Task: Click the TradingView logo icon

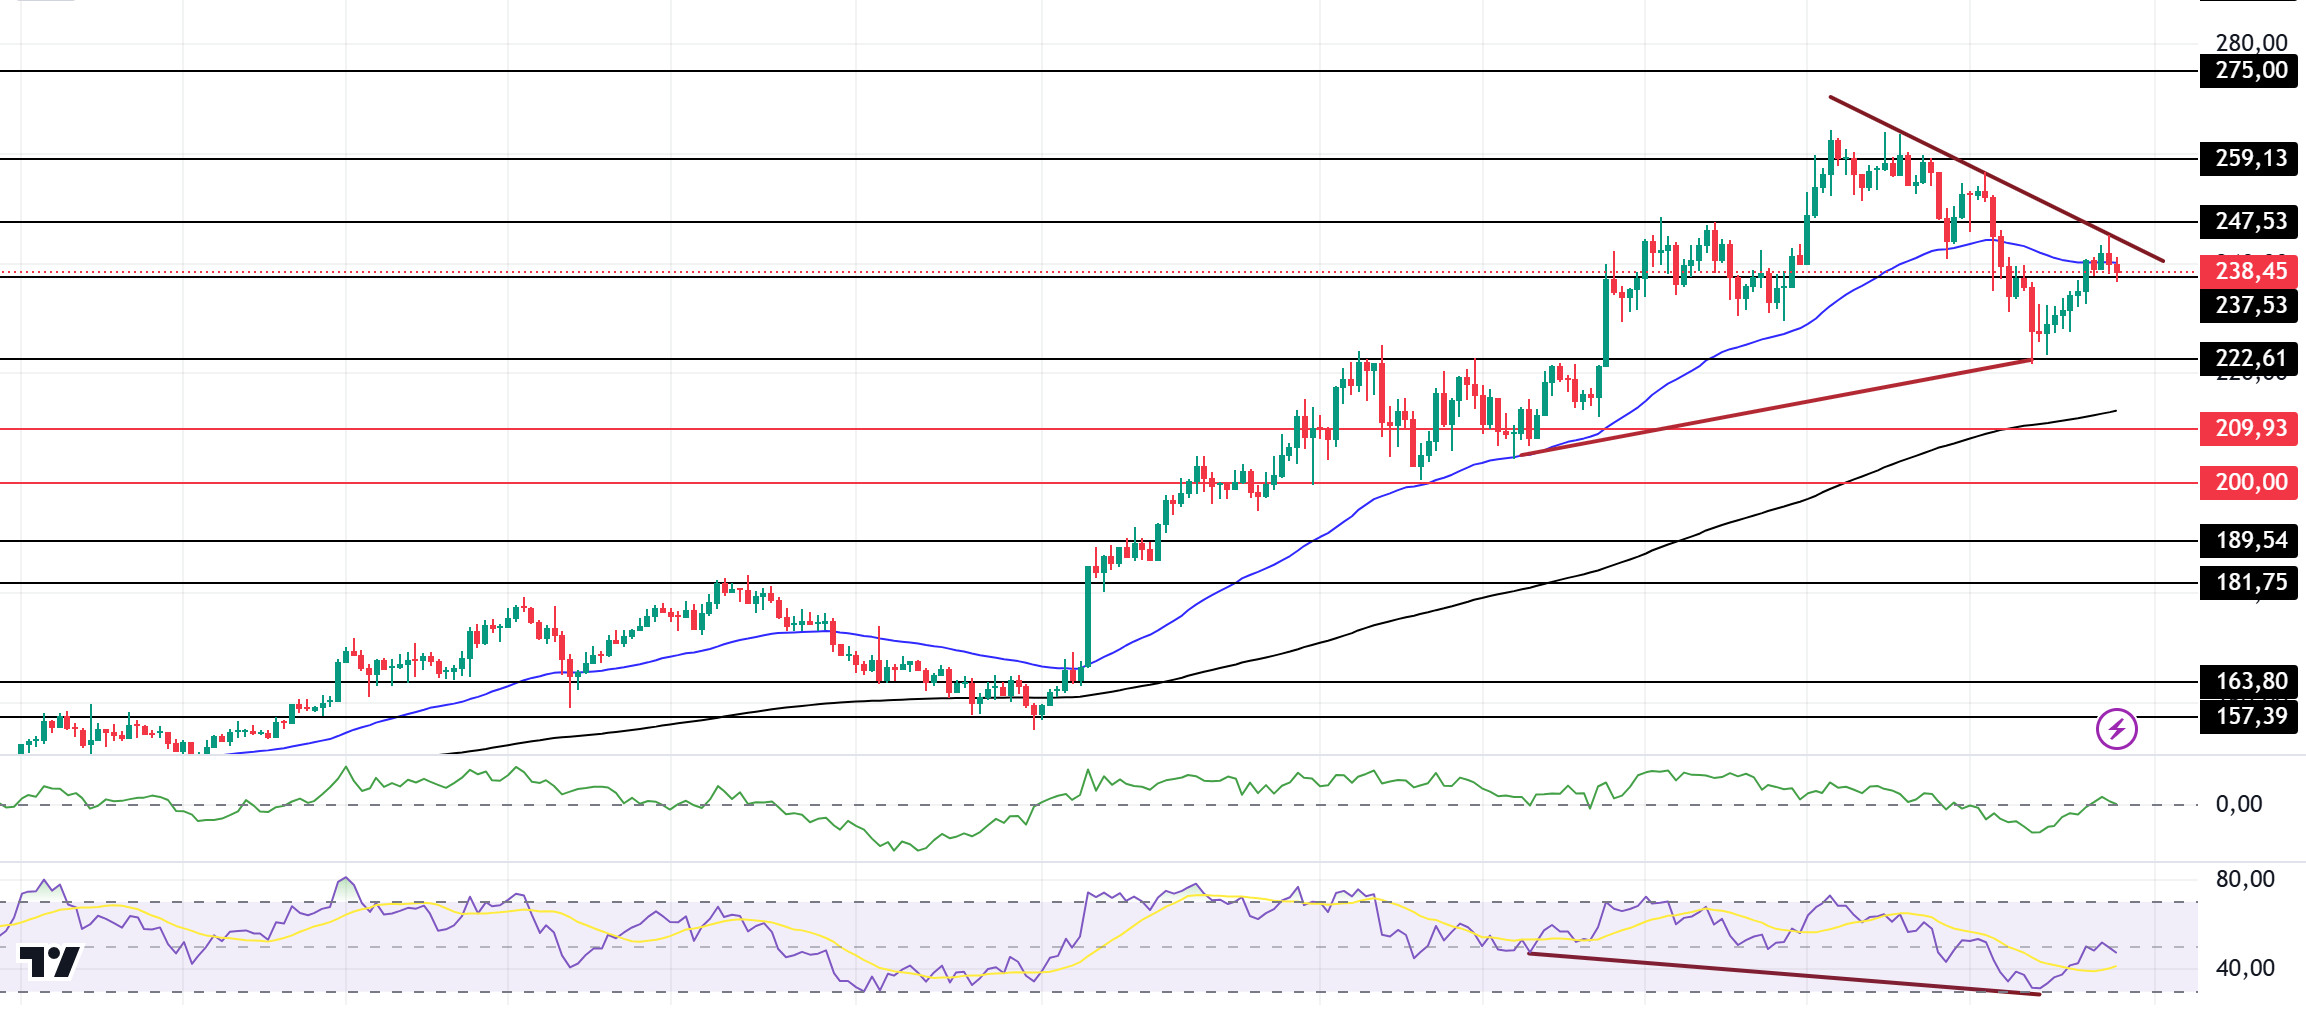Action: coord(50,962)
